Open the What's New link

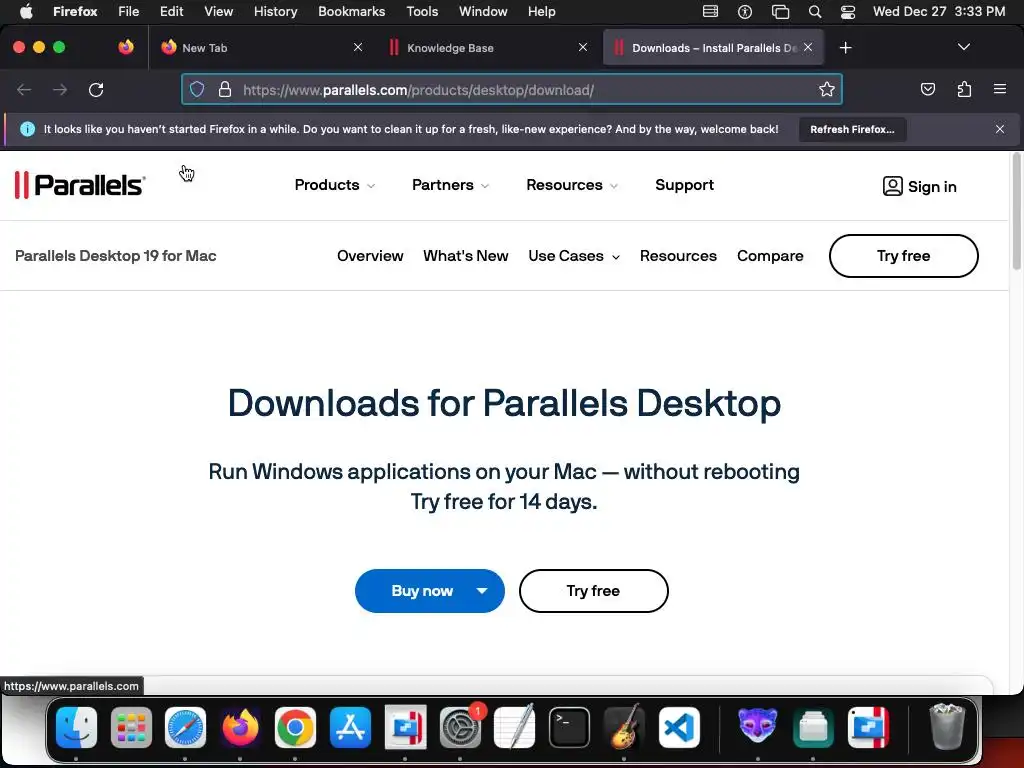(465, 256)
